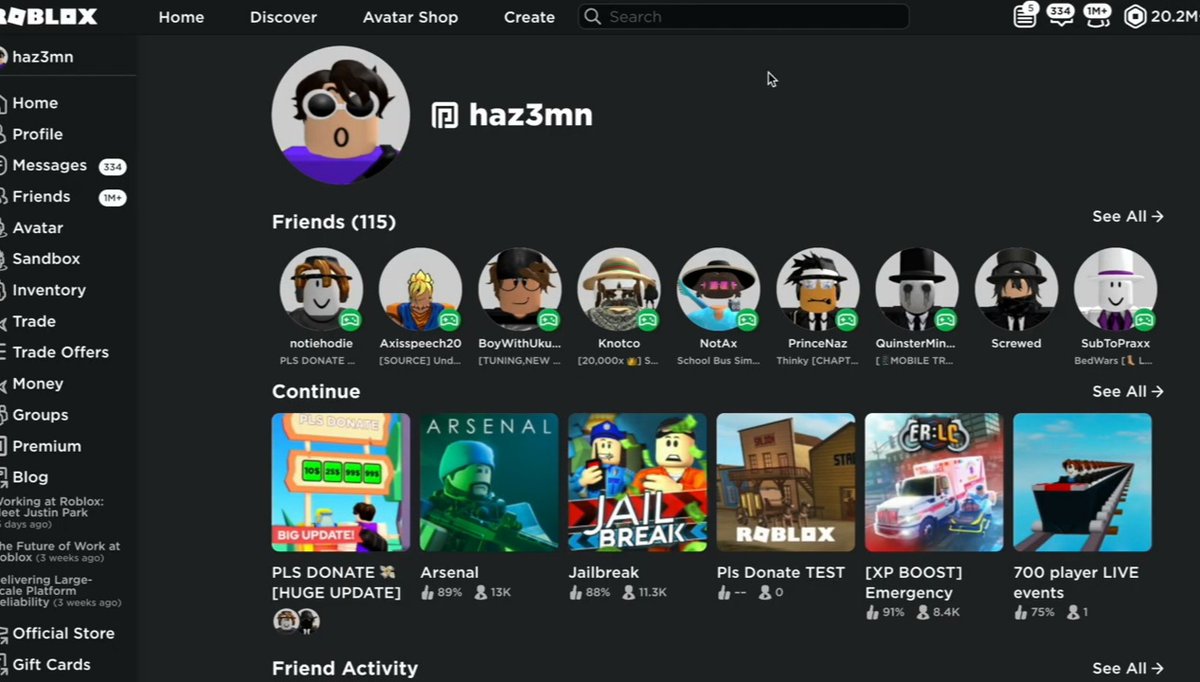Open the Arsenal game thumbnail
Viewport: 1200px width, 682px height.
489,482
